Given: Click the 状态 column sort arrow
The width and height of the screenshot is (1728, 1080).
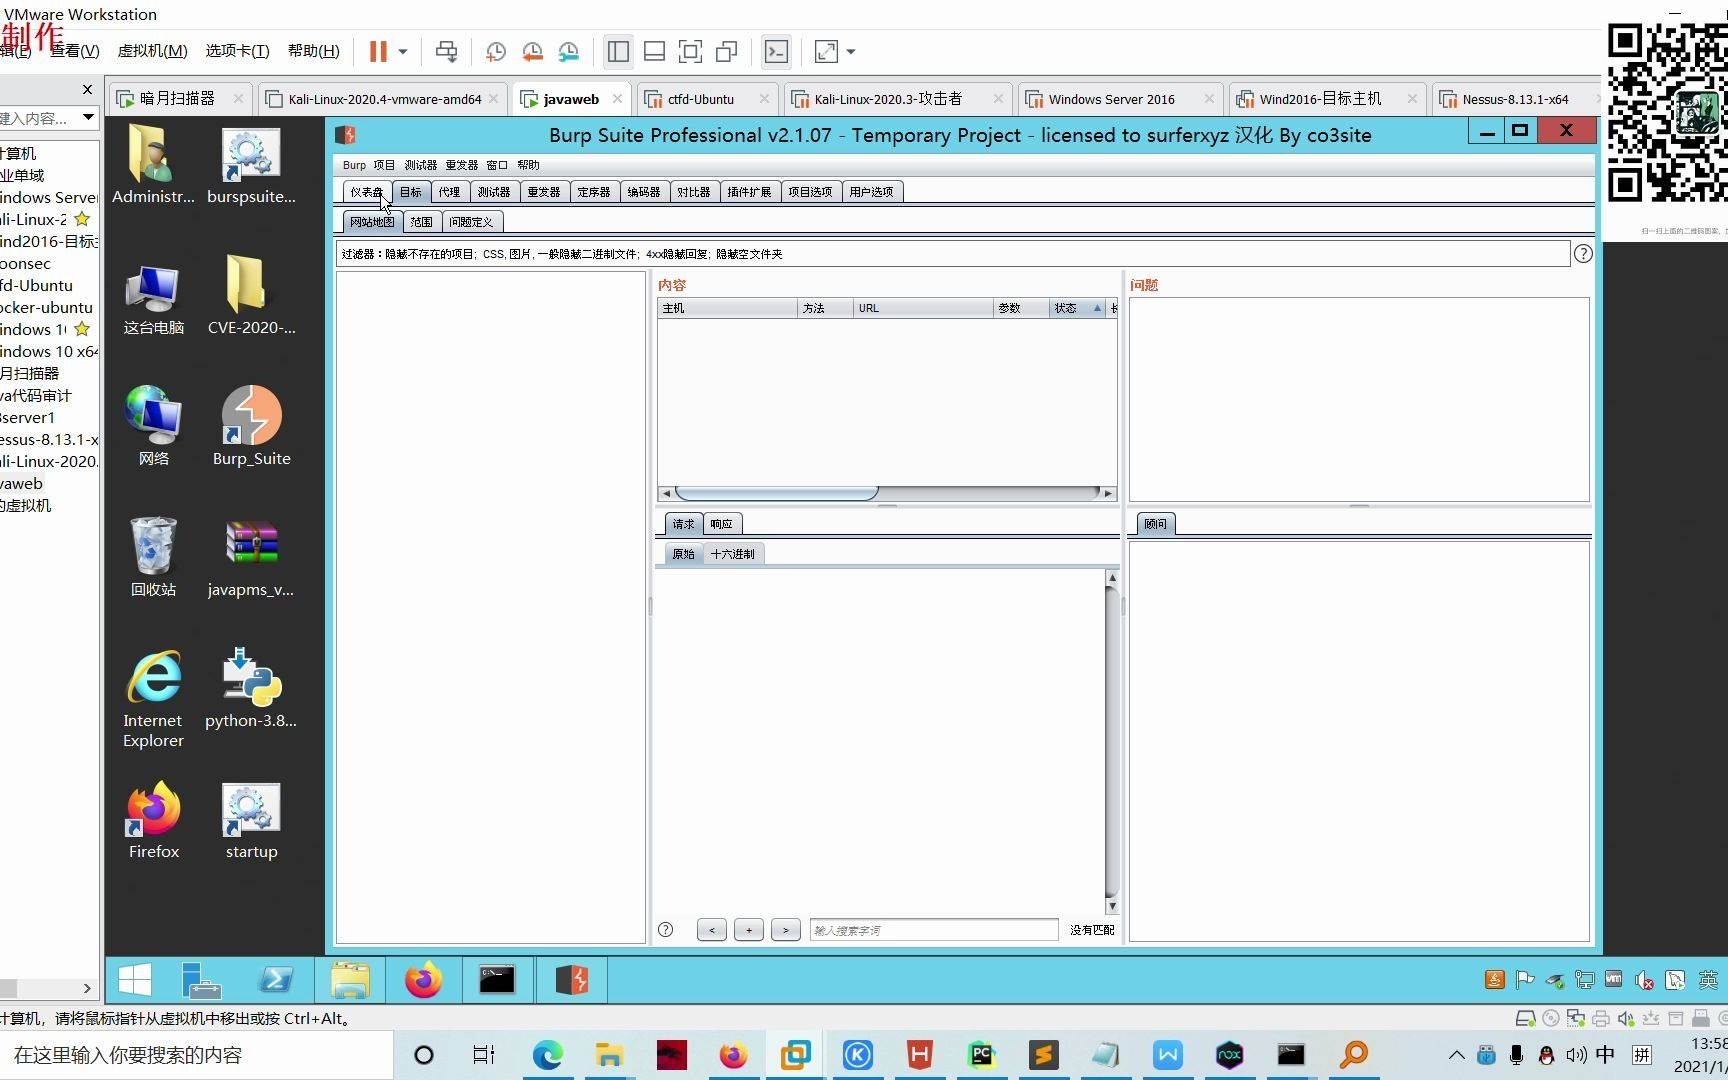Looking at the screenshot, I should 1097,308.
